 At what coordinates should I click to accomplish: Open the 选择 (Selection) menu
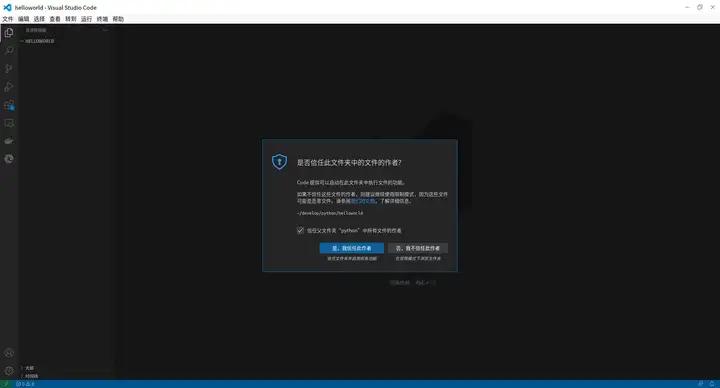(x=39, y=19)
